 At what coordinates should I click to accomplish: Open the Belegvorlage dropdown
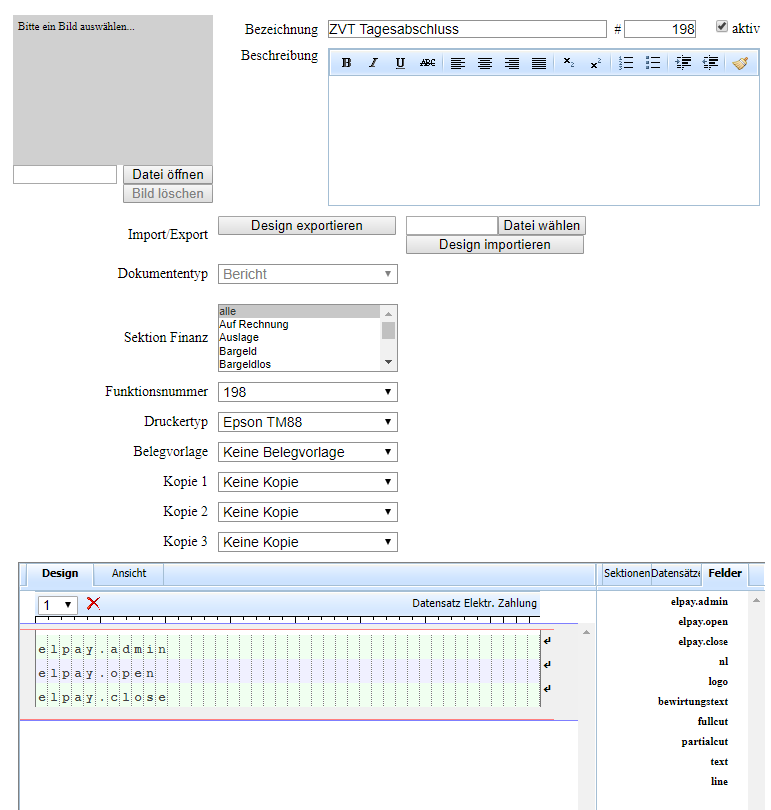pos(308,452)
